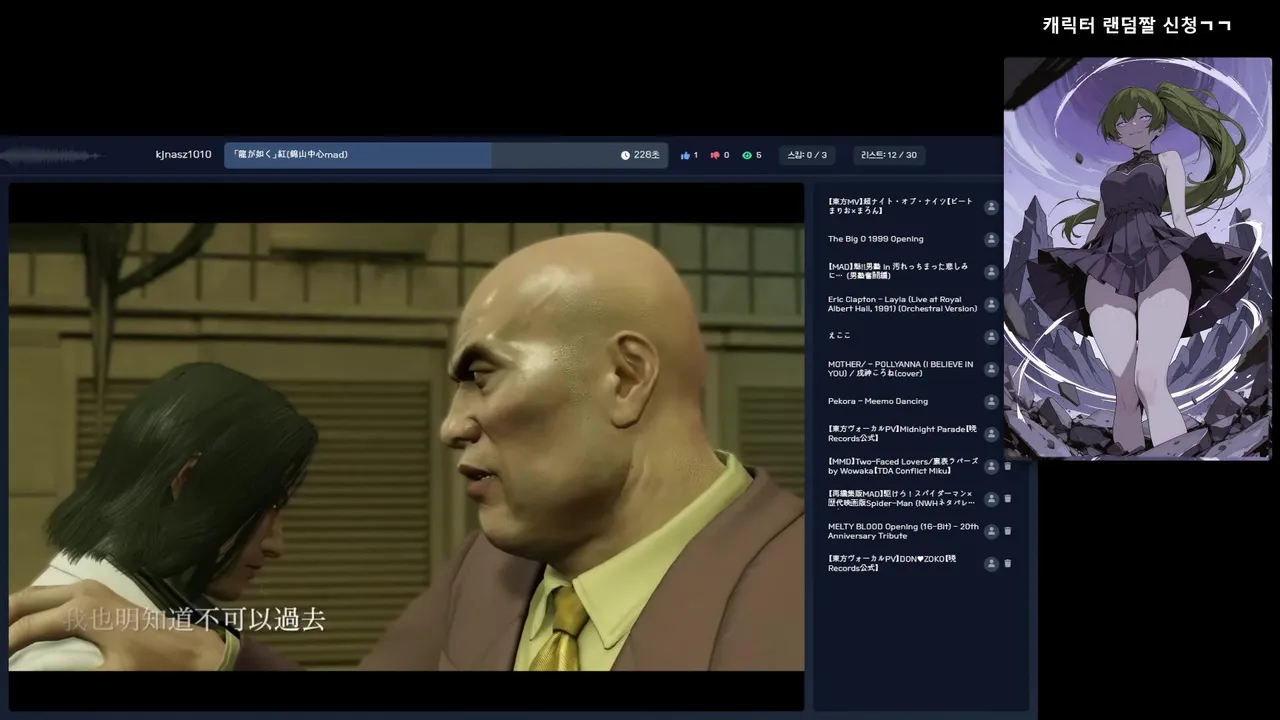Screen dimensions: 1280x720
Task: Open requester profile for 汚れっちまった悲しみに MAD entry
Action: [x=991, y=272]
